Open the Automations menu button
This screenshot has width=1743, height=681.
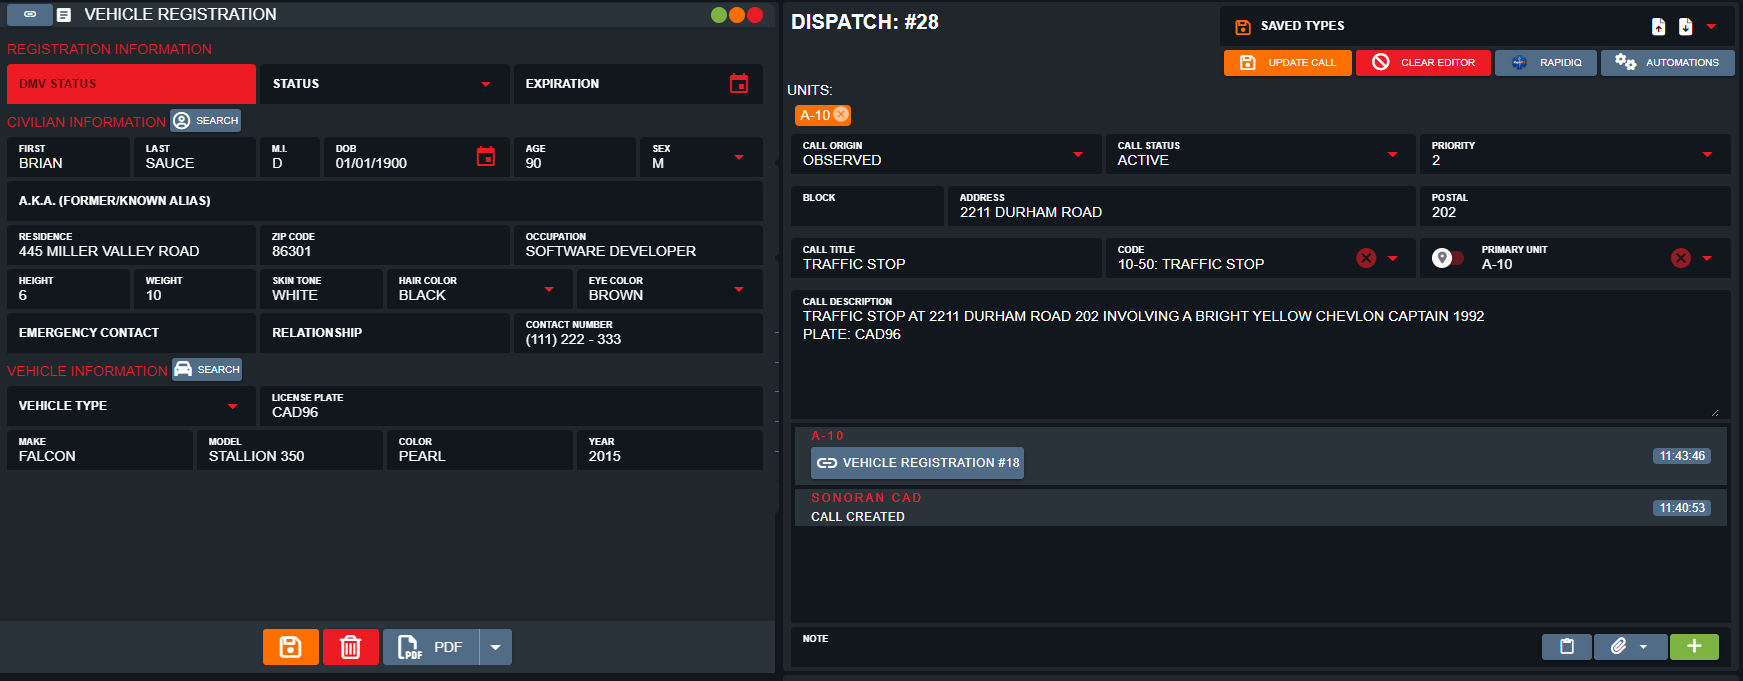pos(1667,63)
